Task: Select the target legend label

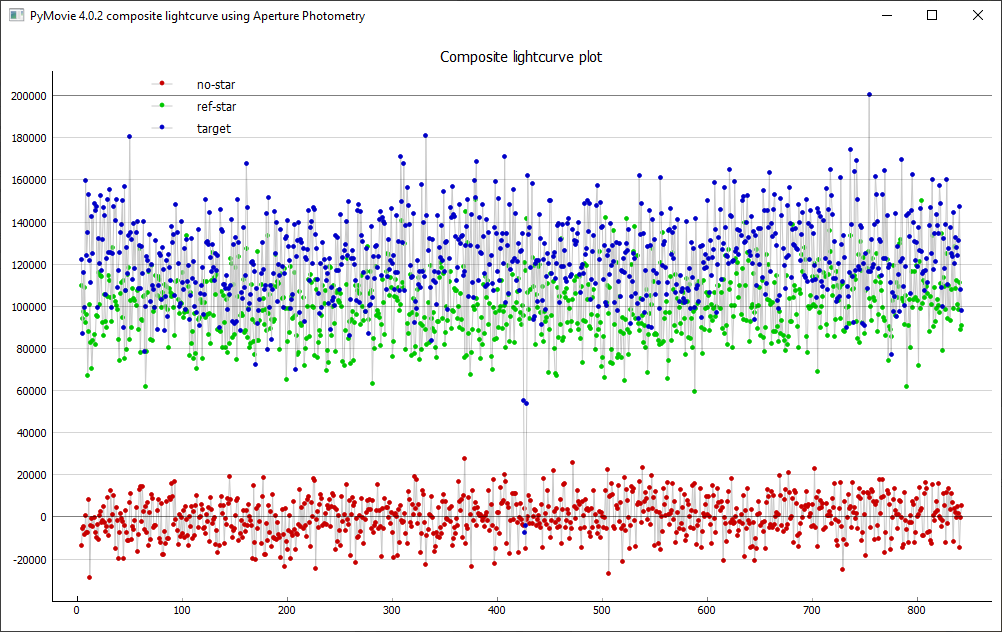Action: 214,128
